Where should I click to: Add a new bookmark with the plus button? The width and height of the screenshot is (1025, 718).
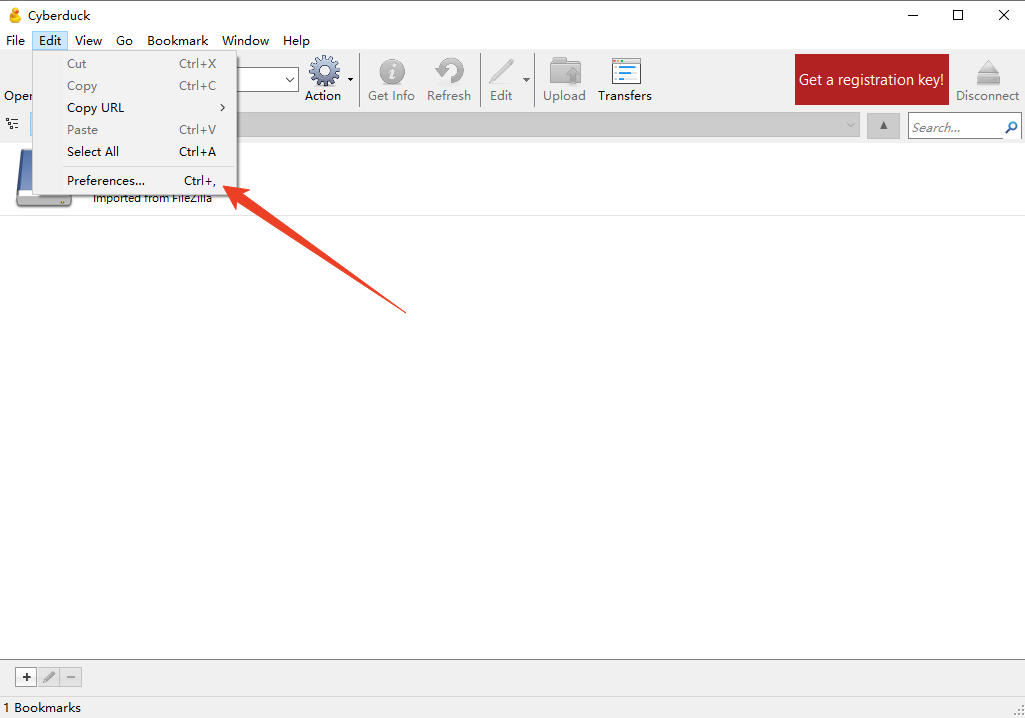point(26,677)
